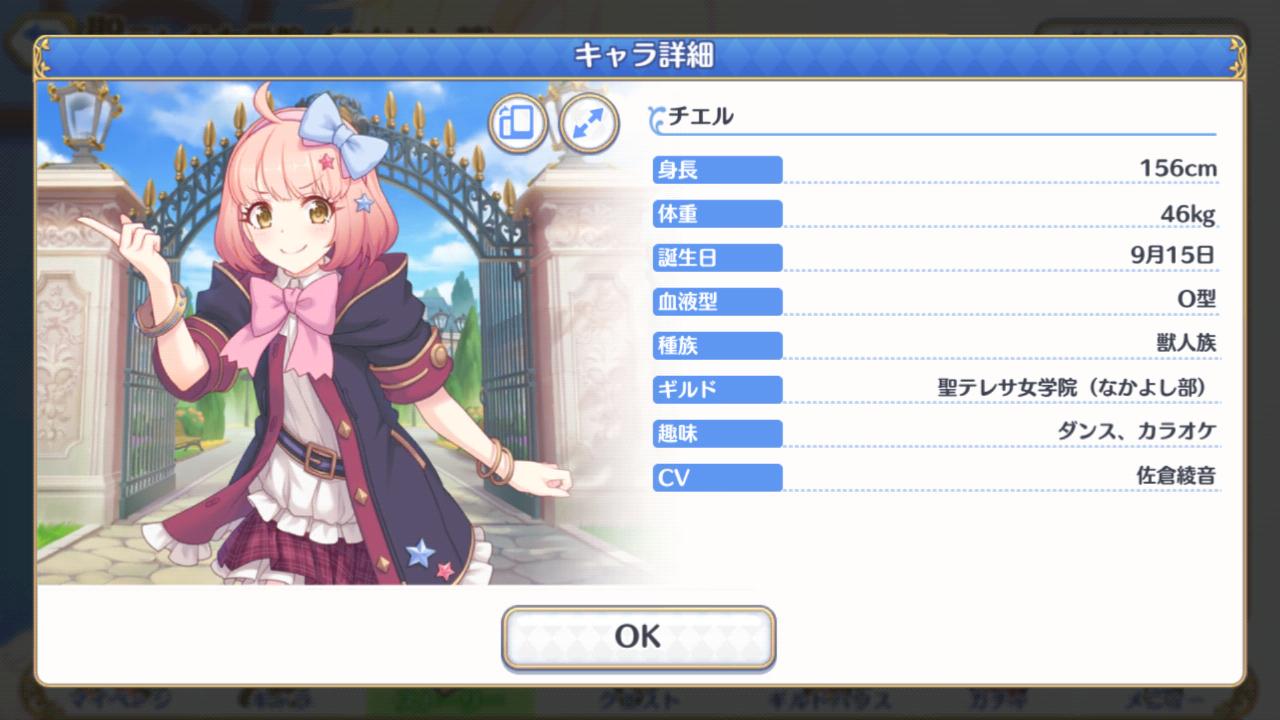The width and height of the screenshot is (1280, 720).
Task: Click the 156cm height value
Action: (x=1178, y=168)
